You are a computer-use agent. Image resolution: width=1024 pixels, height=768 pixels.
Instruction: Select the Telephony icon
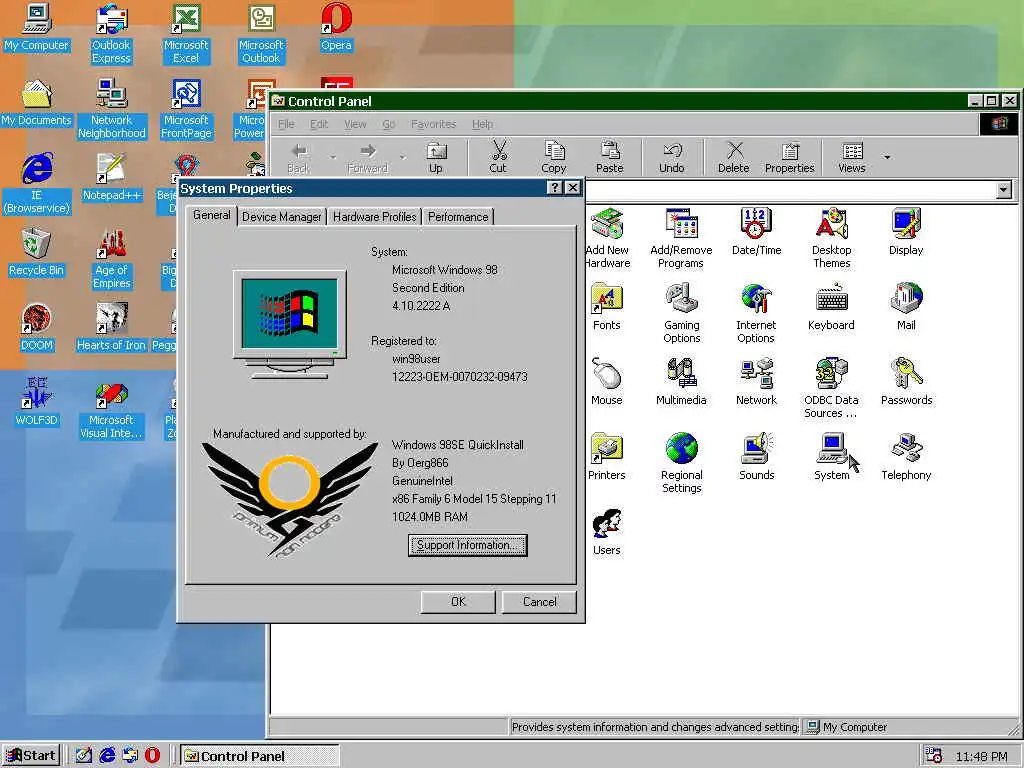tap(906, 457)
